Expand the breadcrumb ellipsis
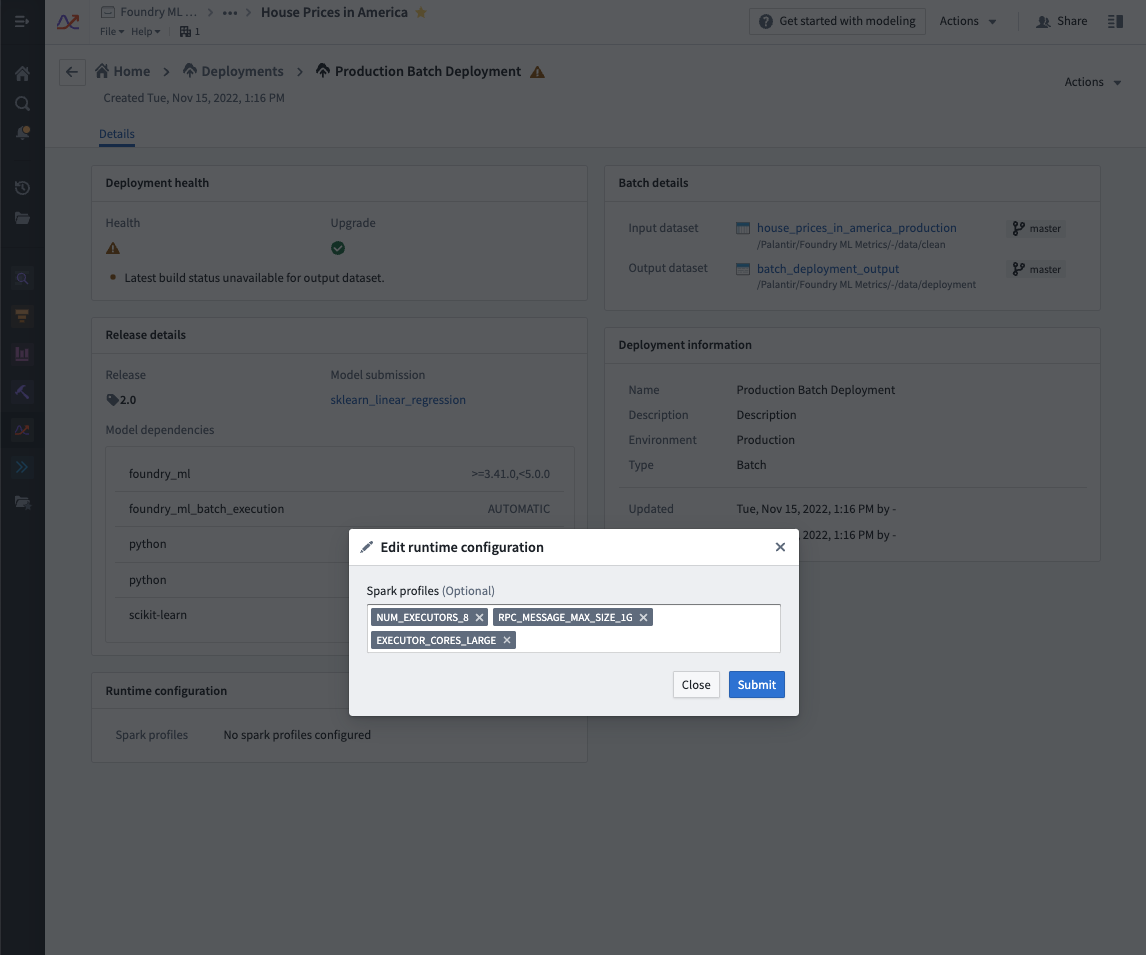This screenshot has width=1146, height=955. pyautogui.click(x=229, y=12)
